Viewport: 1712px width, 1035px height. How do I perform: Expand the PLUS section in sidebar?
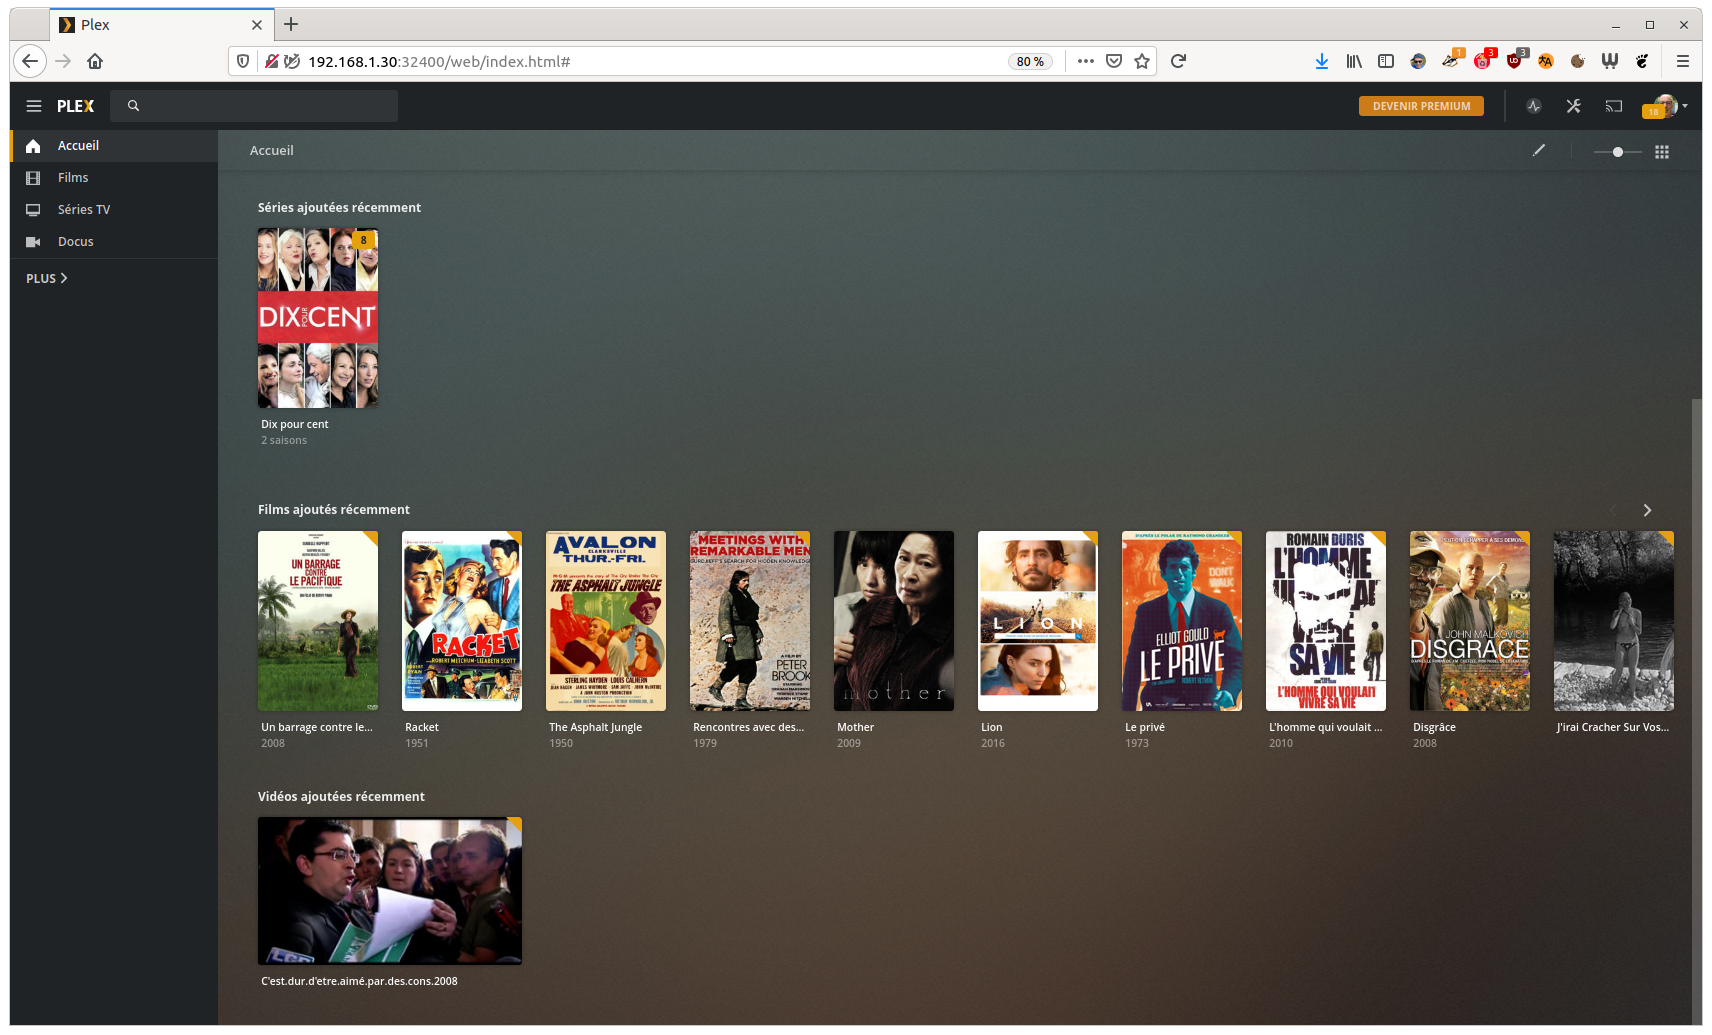tap(47, 278)
